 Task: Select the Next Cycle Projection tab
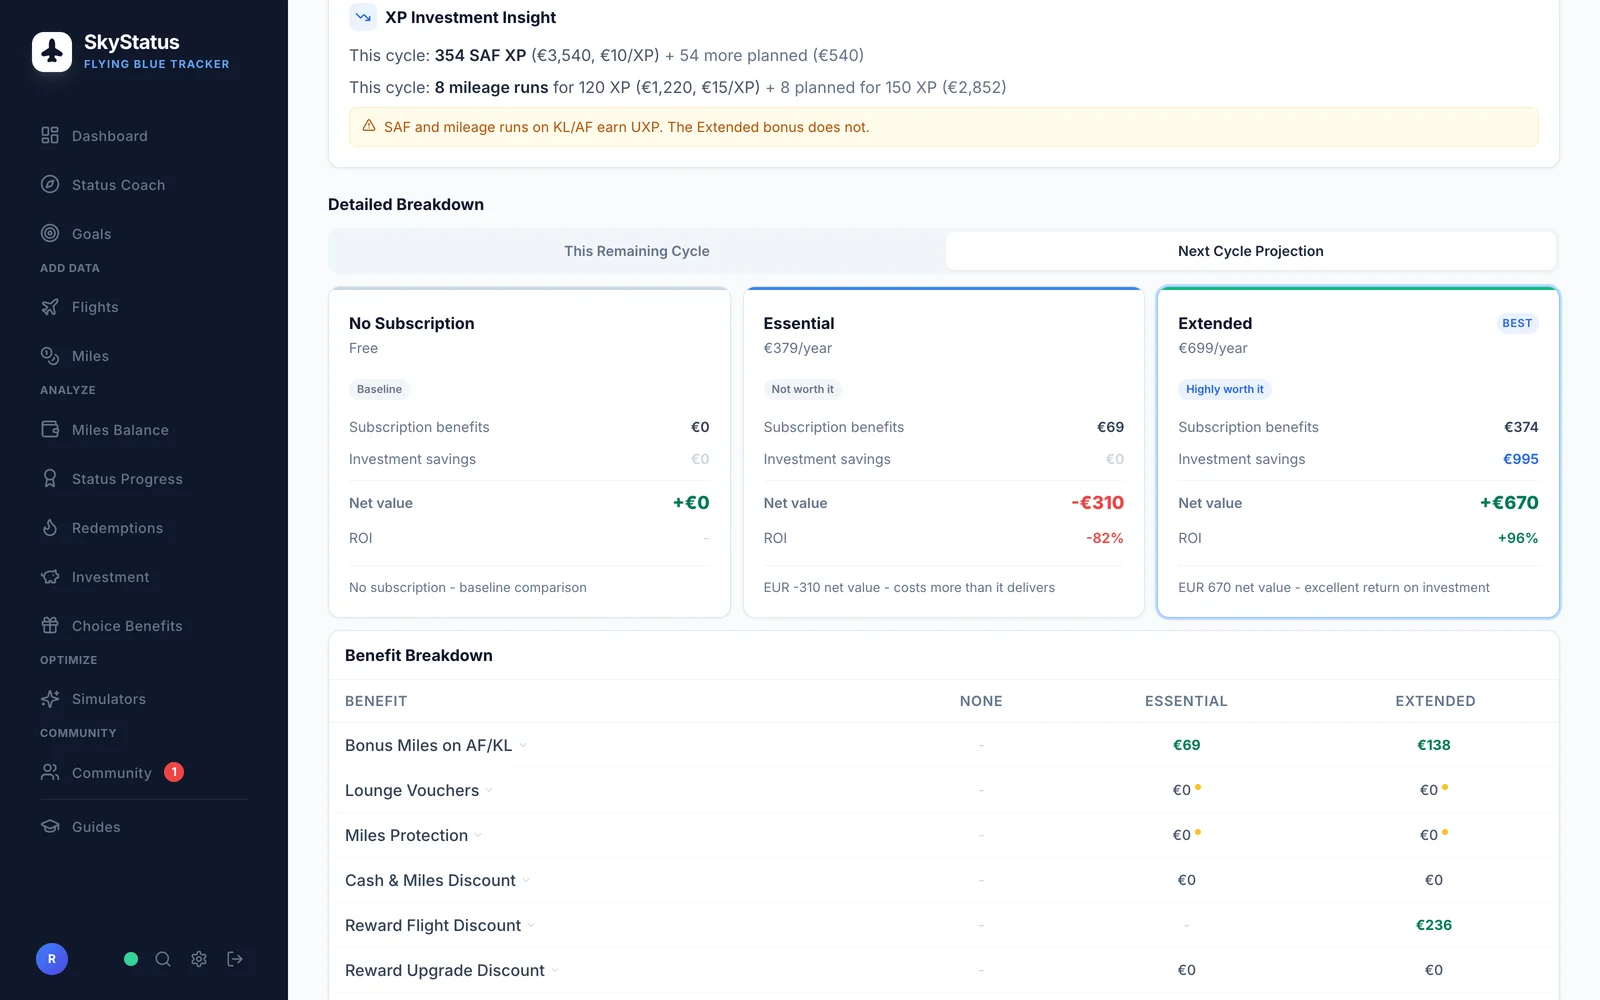pos(1251,251)
